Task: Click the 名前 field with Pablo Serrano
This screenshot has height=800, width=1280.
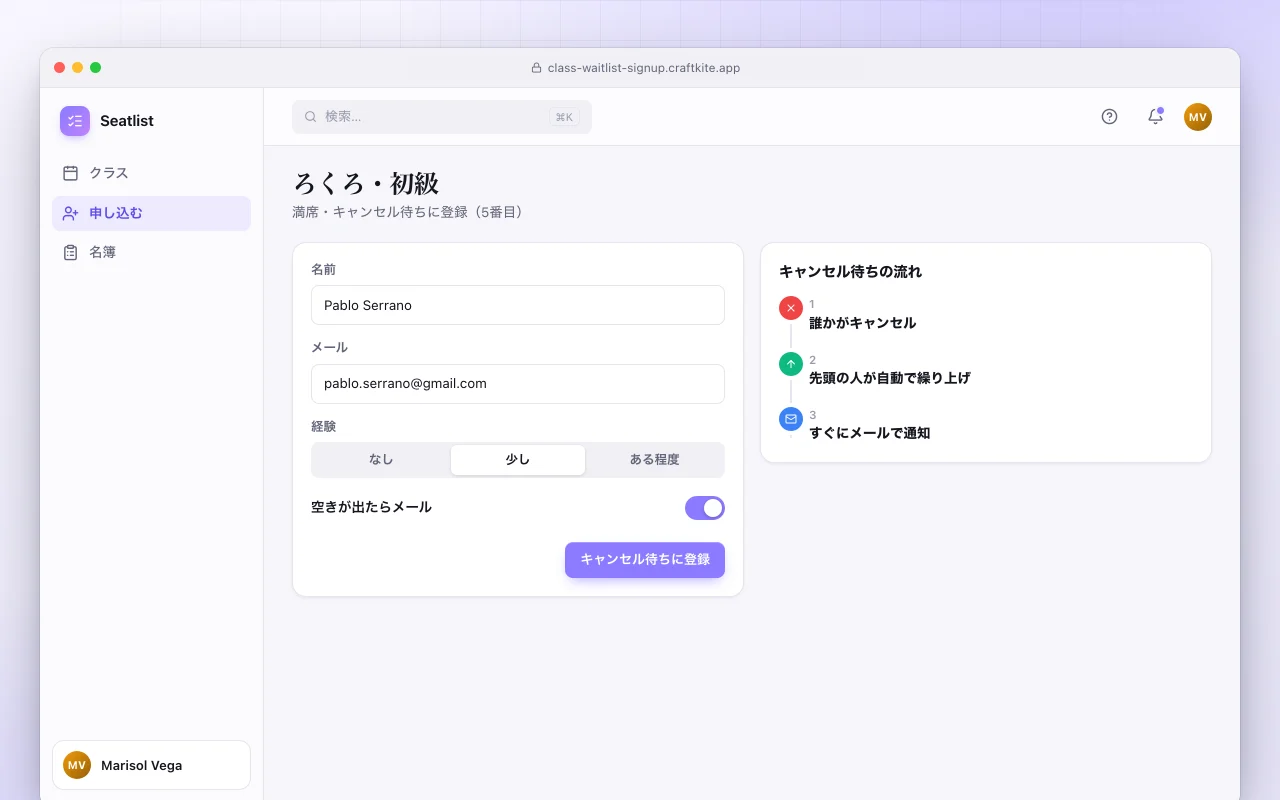Action: tap(518, 305)
